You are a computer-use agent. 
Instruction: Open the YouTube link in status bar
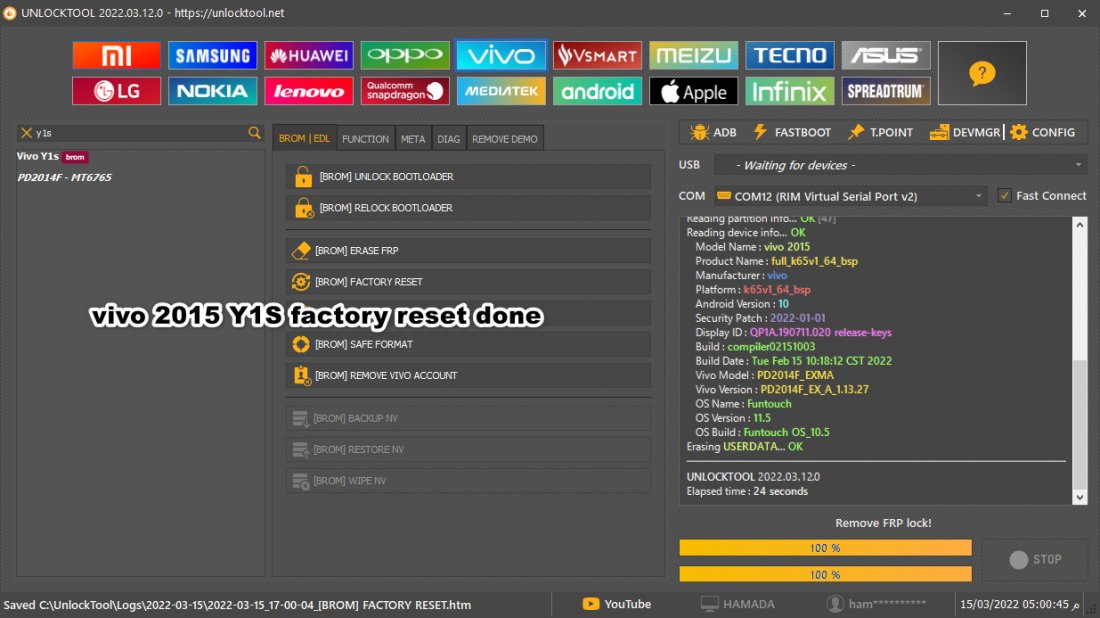click(x=617, y=604)
